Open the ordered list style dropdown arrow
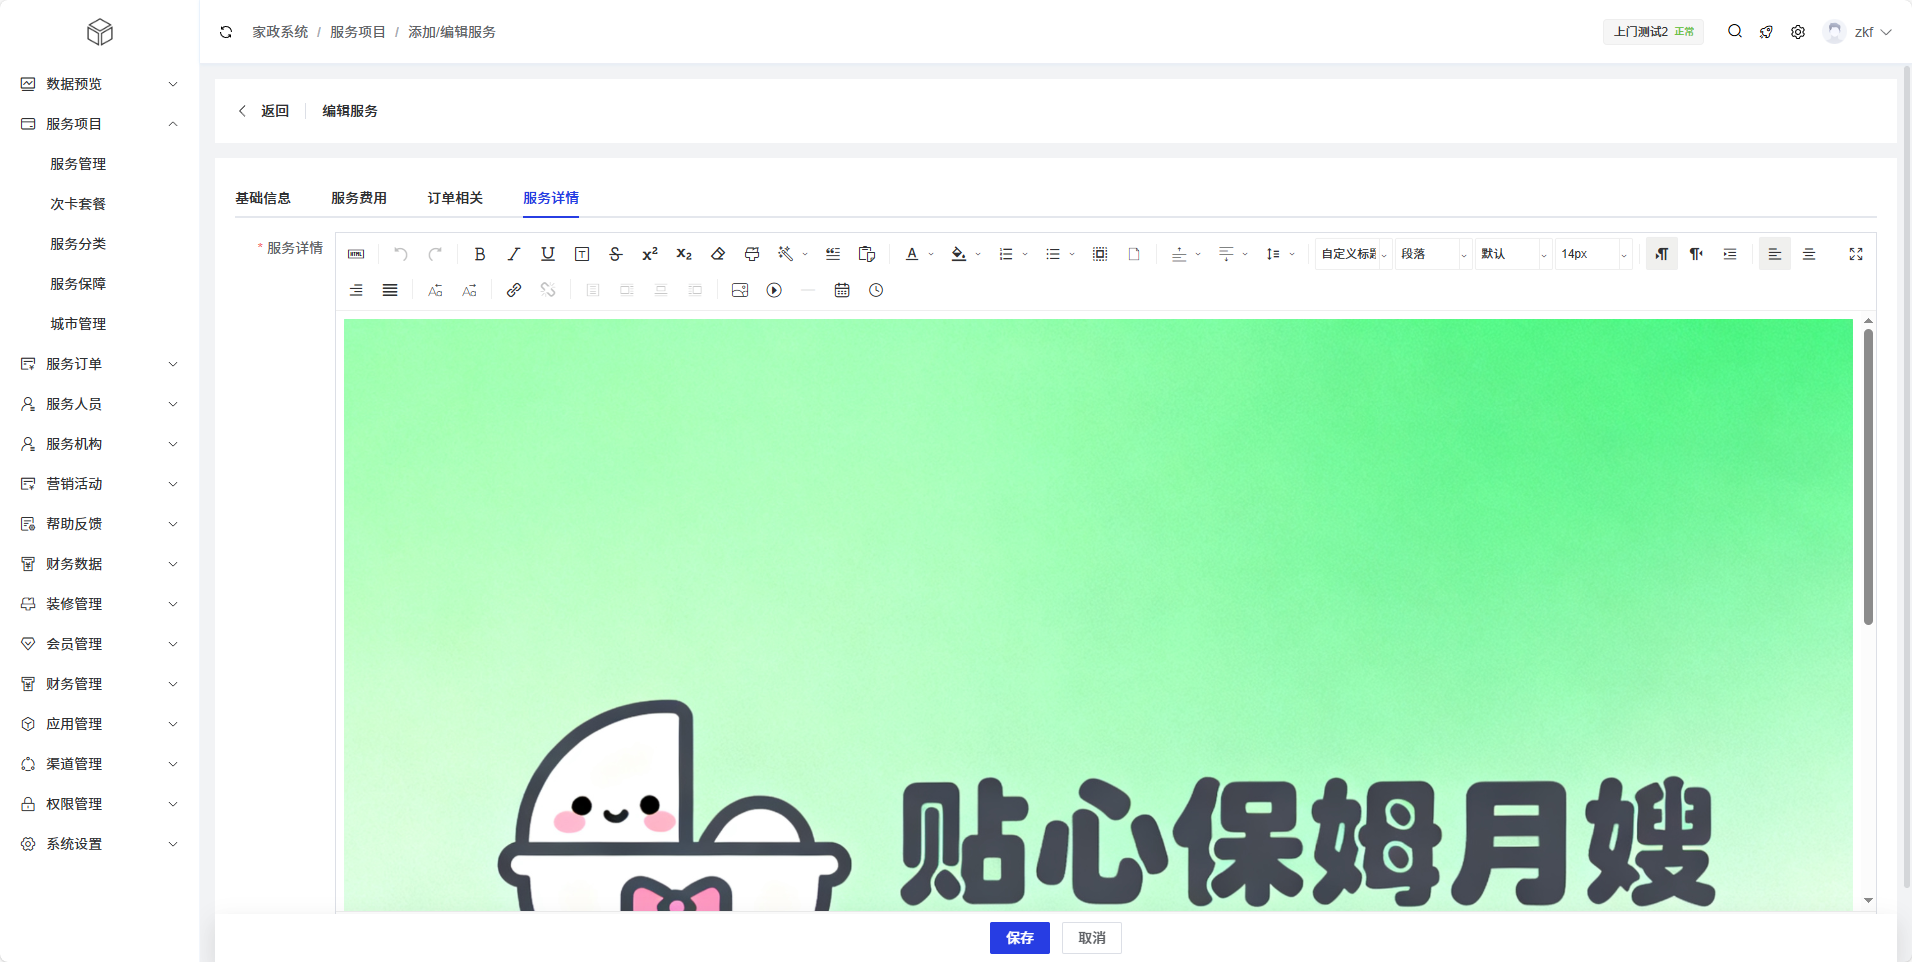The image size is (1912, 962). coord(1025,254)
